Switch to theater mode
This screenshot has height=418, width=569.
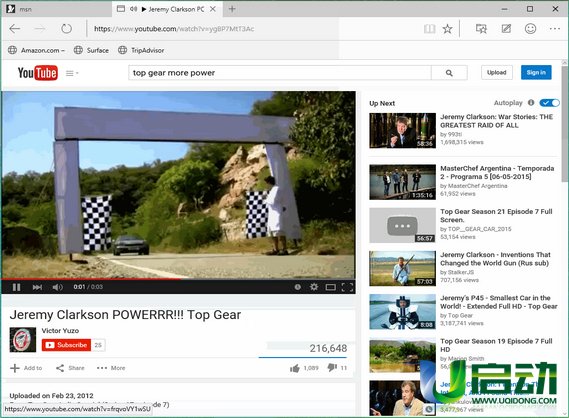pyautogui.click(x=331, y=287)
